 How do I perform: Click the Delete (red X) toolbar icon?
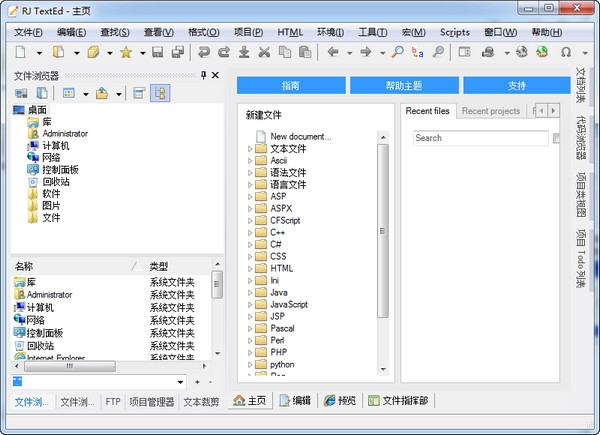pyautogui.click(x=264, y=52)
